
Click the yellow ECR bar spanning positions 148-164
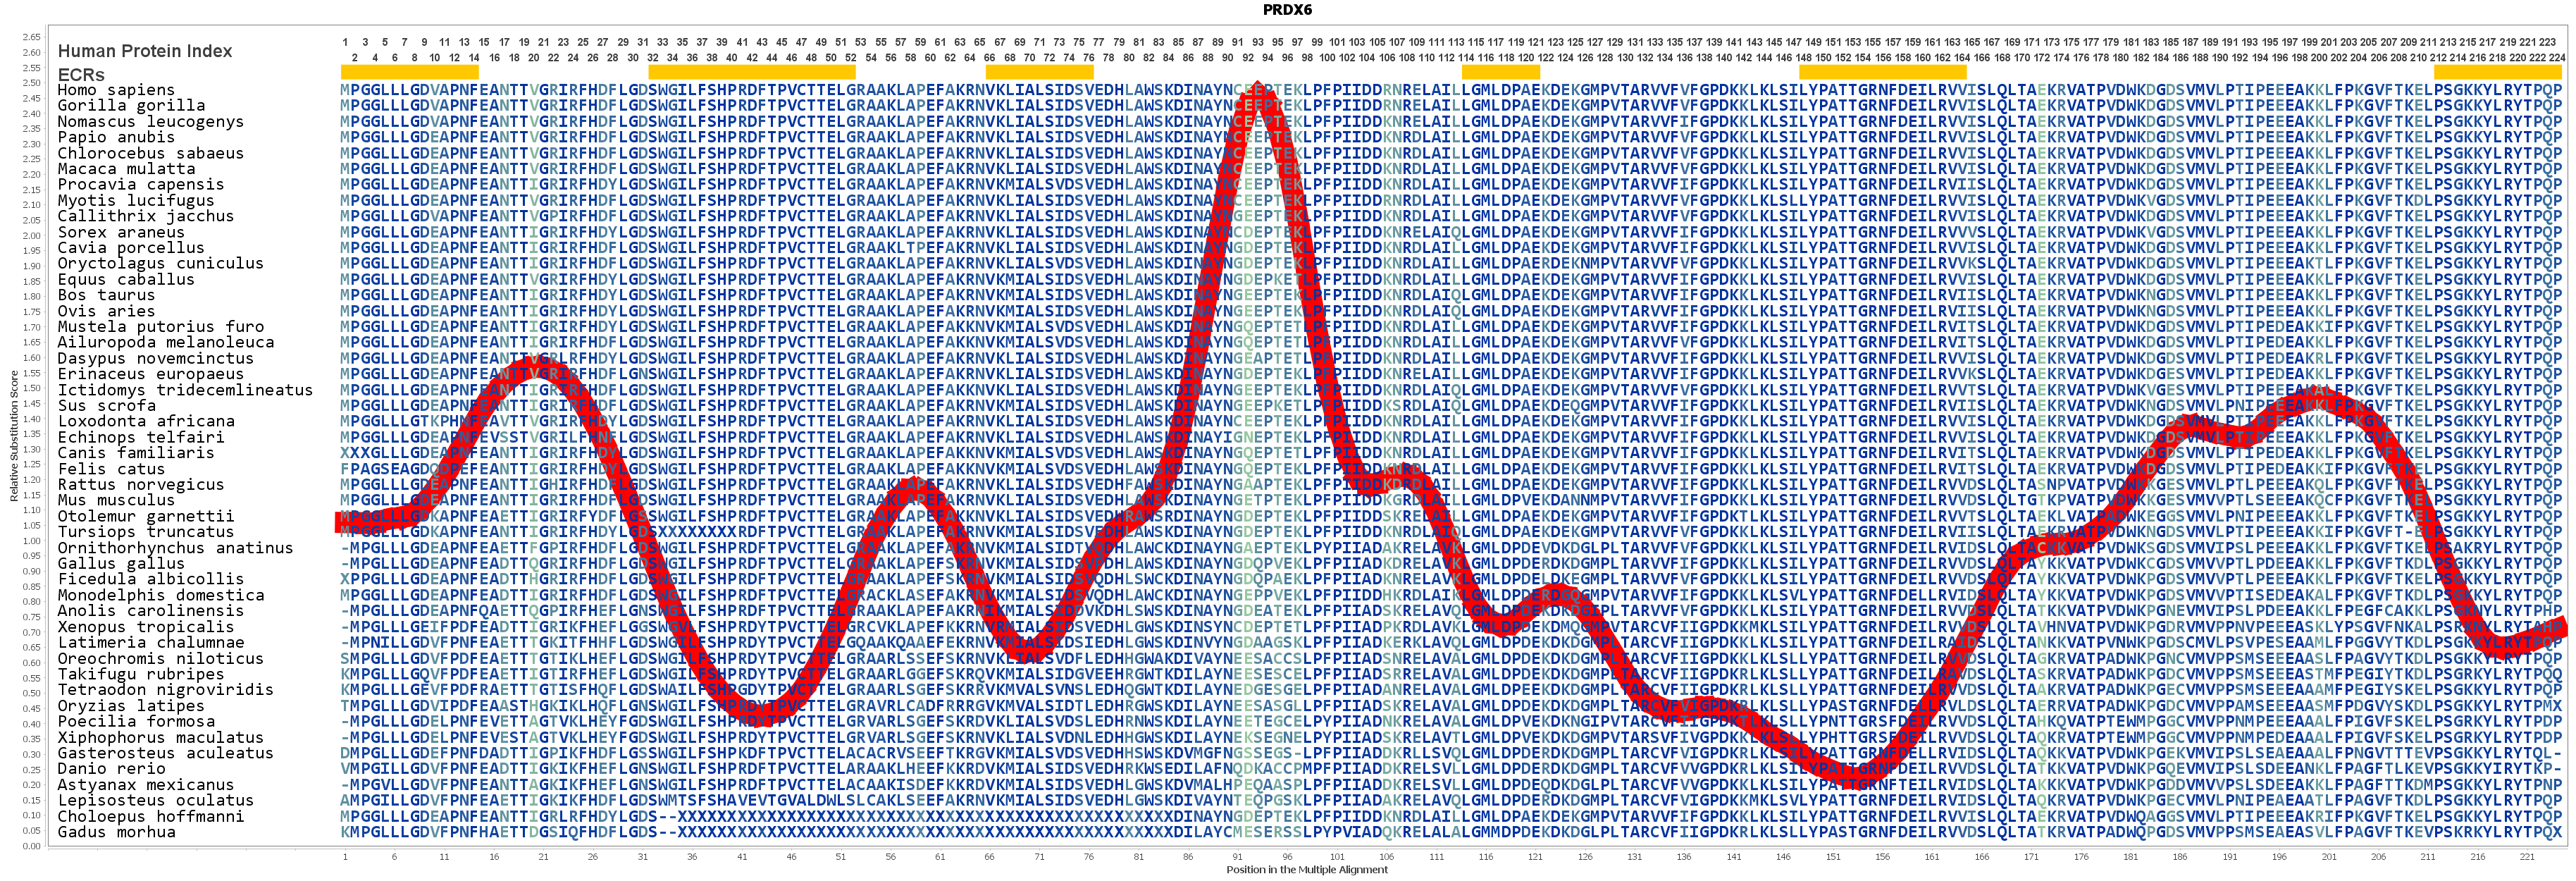tap(1883, 72)
